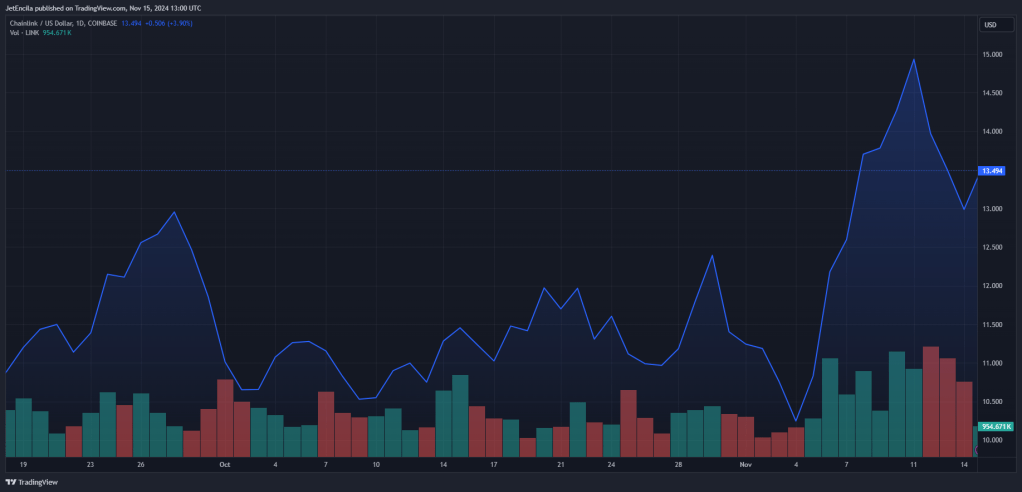Click the 14.000 price scale label

(993, 132)
